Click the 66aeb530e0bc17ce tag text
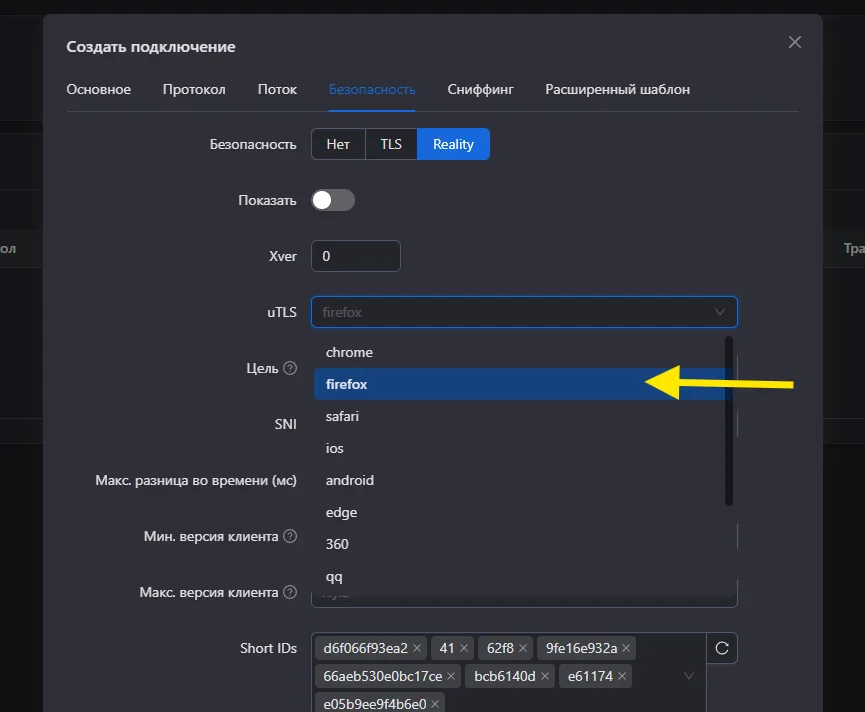This screenshot has height=712, width=865. pos(383,676)
